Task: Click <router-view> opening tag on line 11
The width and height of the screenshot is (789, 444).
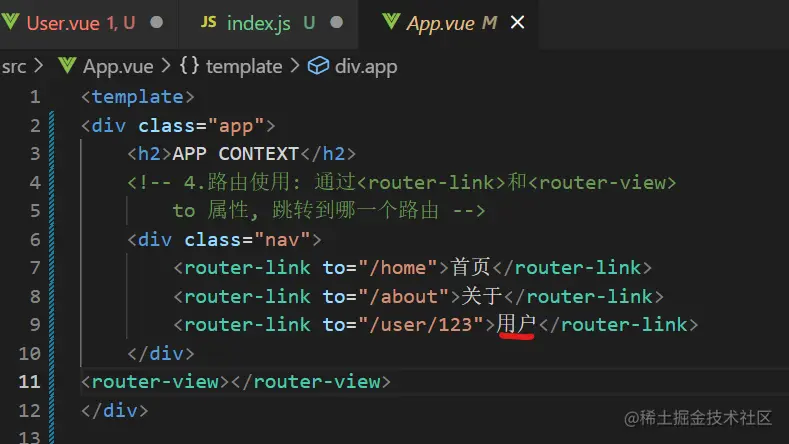Action: tap(155, 382)
